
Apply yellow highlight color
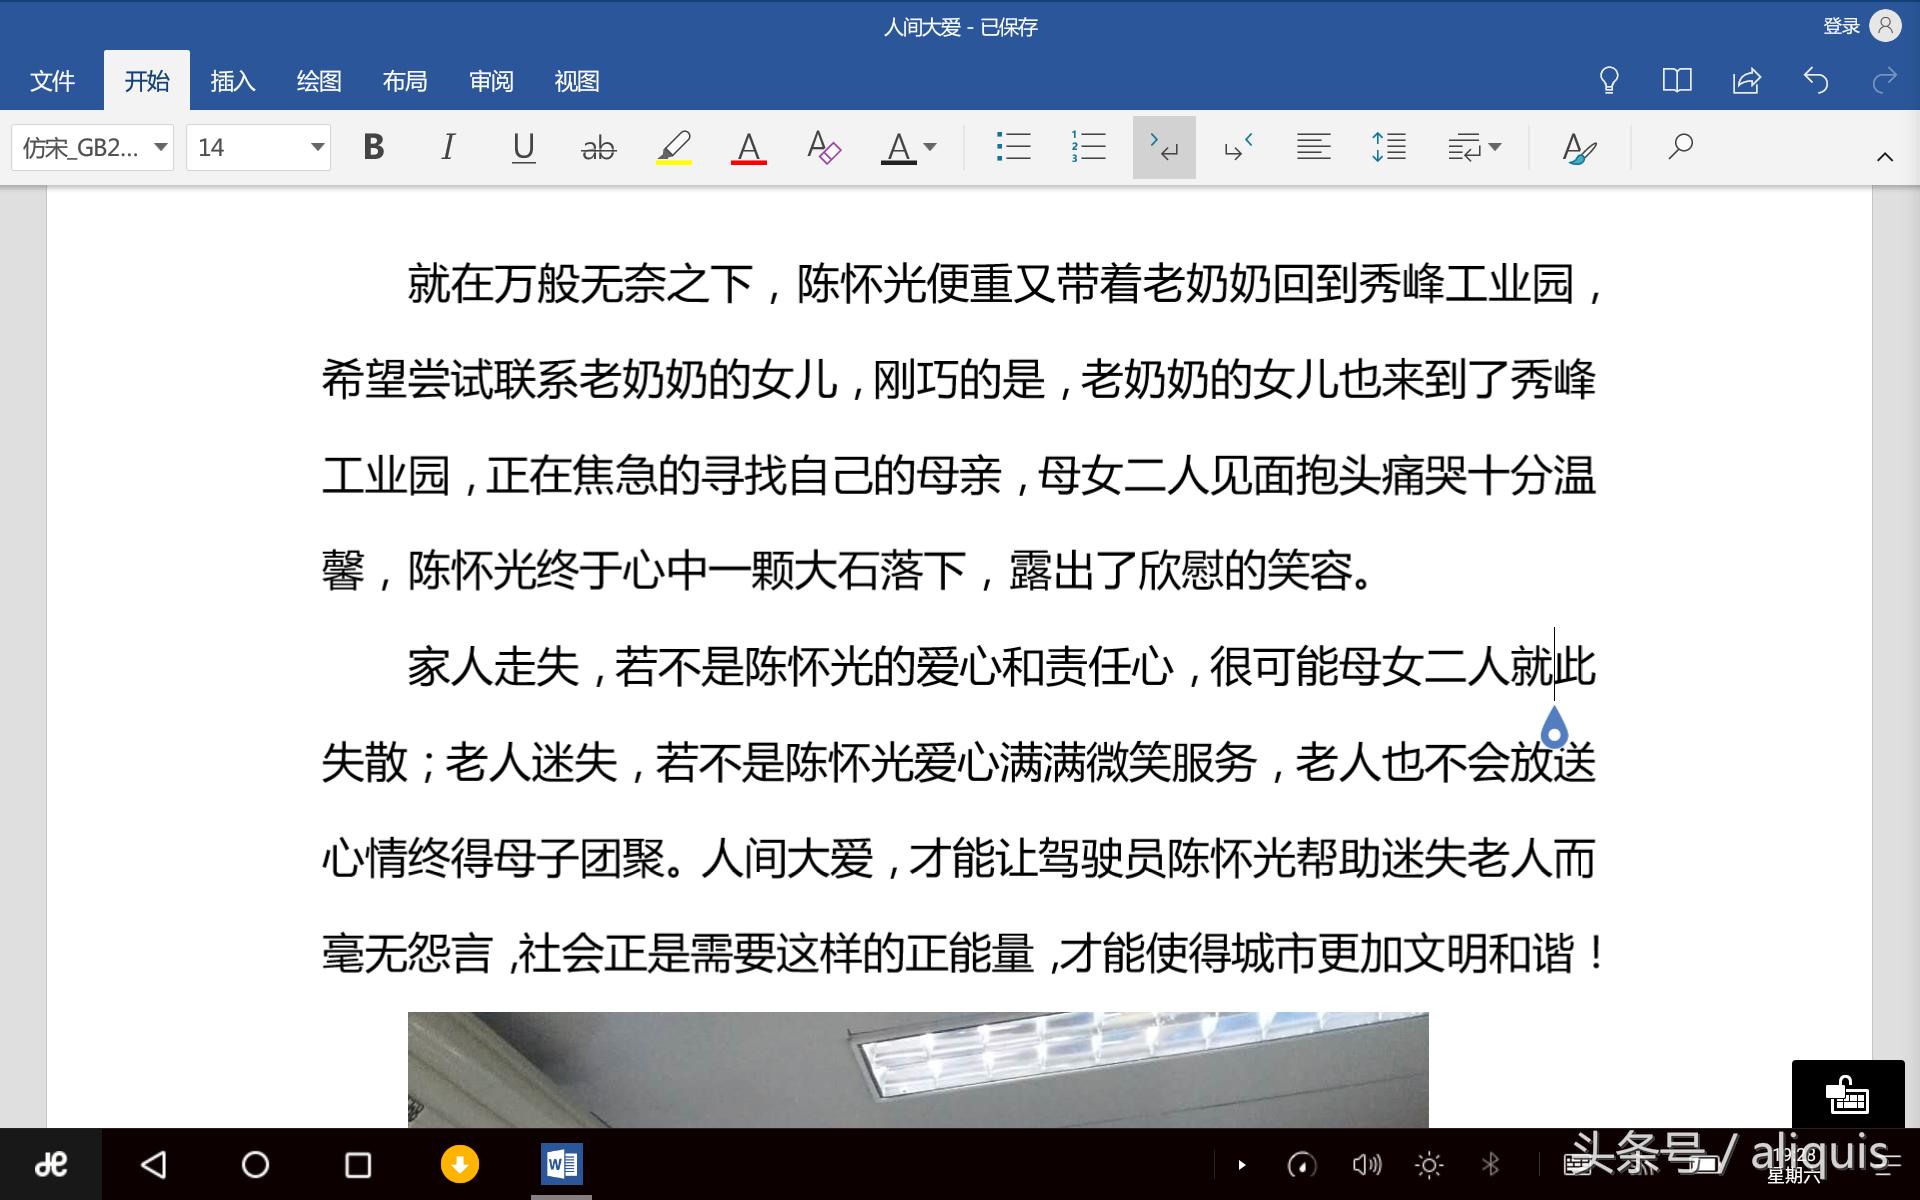[x=674, y=147]
